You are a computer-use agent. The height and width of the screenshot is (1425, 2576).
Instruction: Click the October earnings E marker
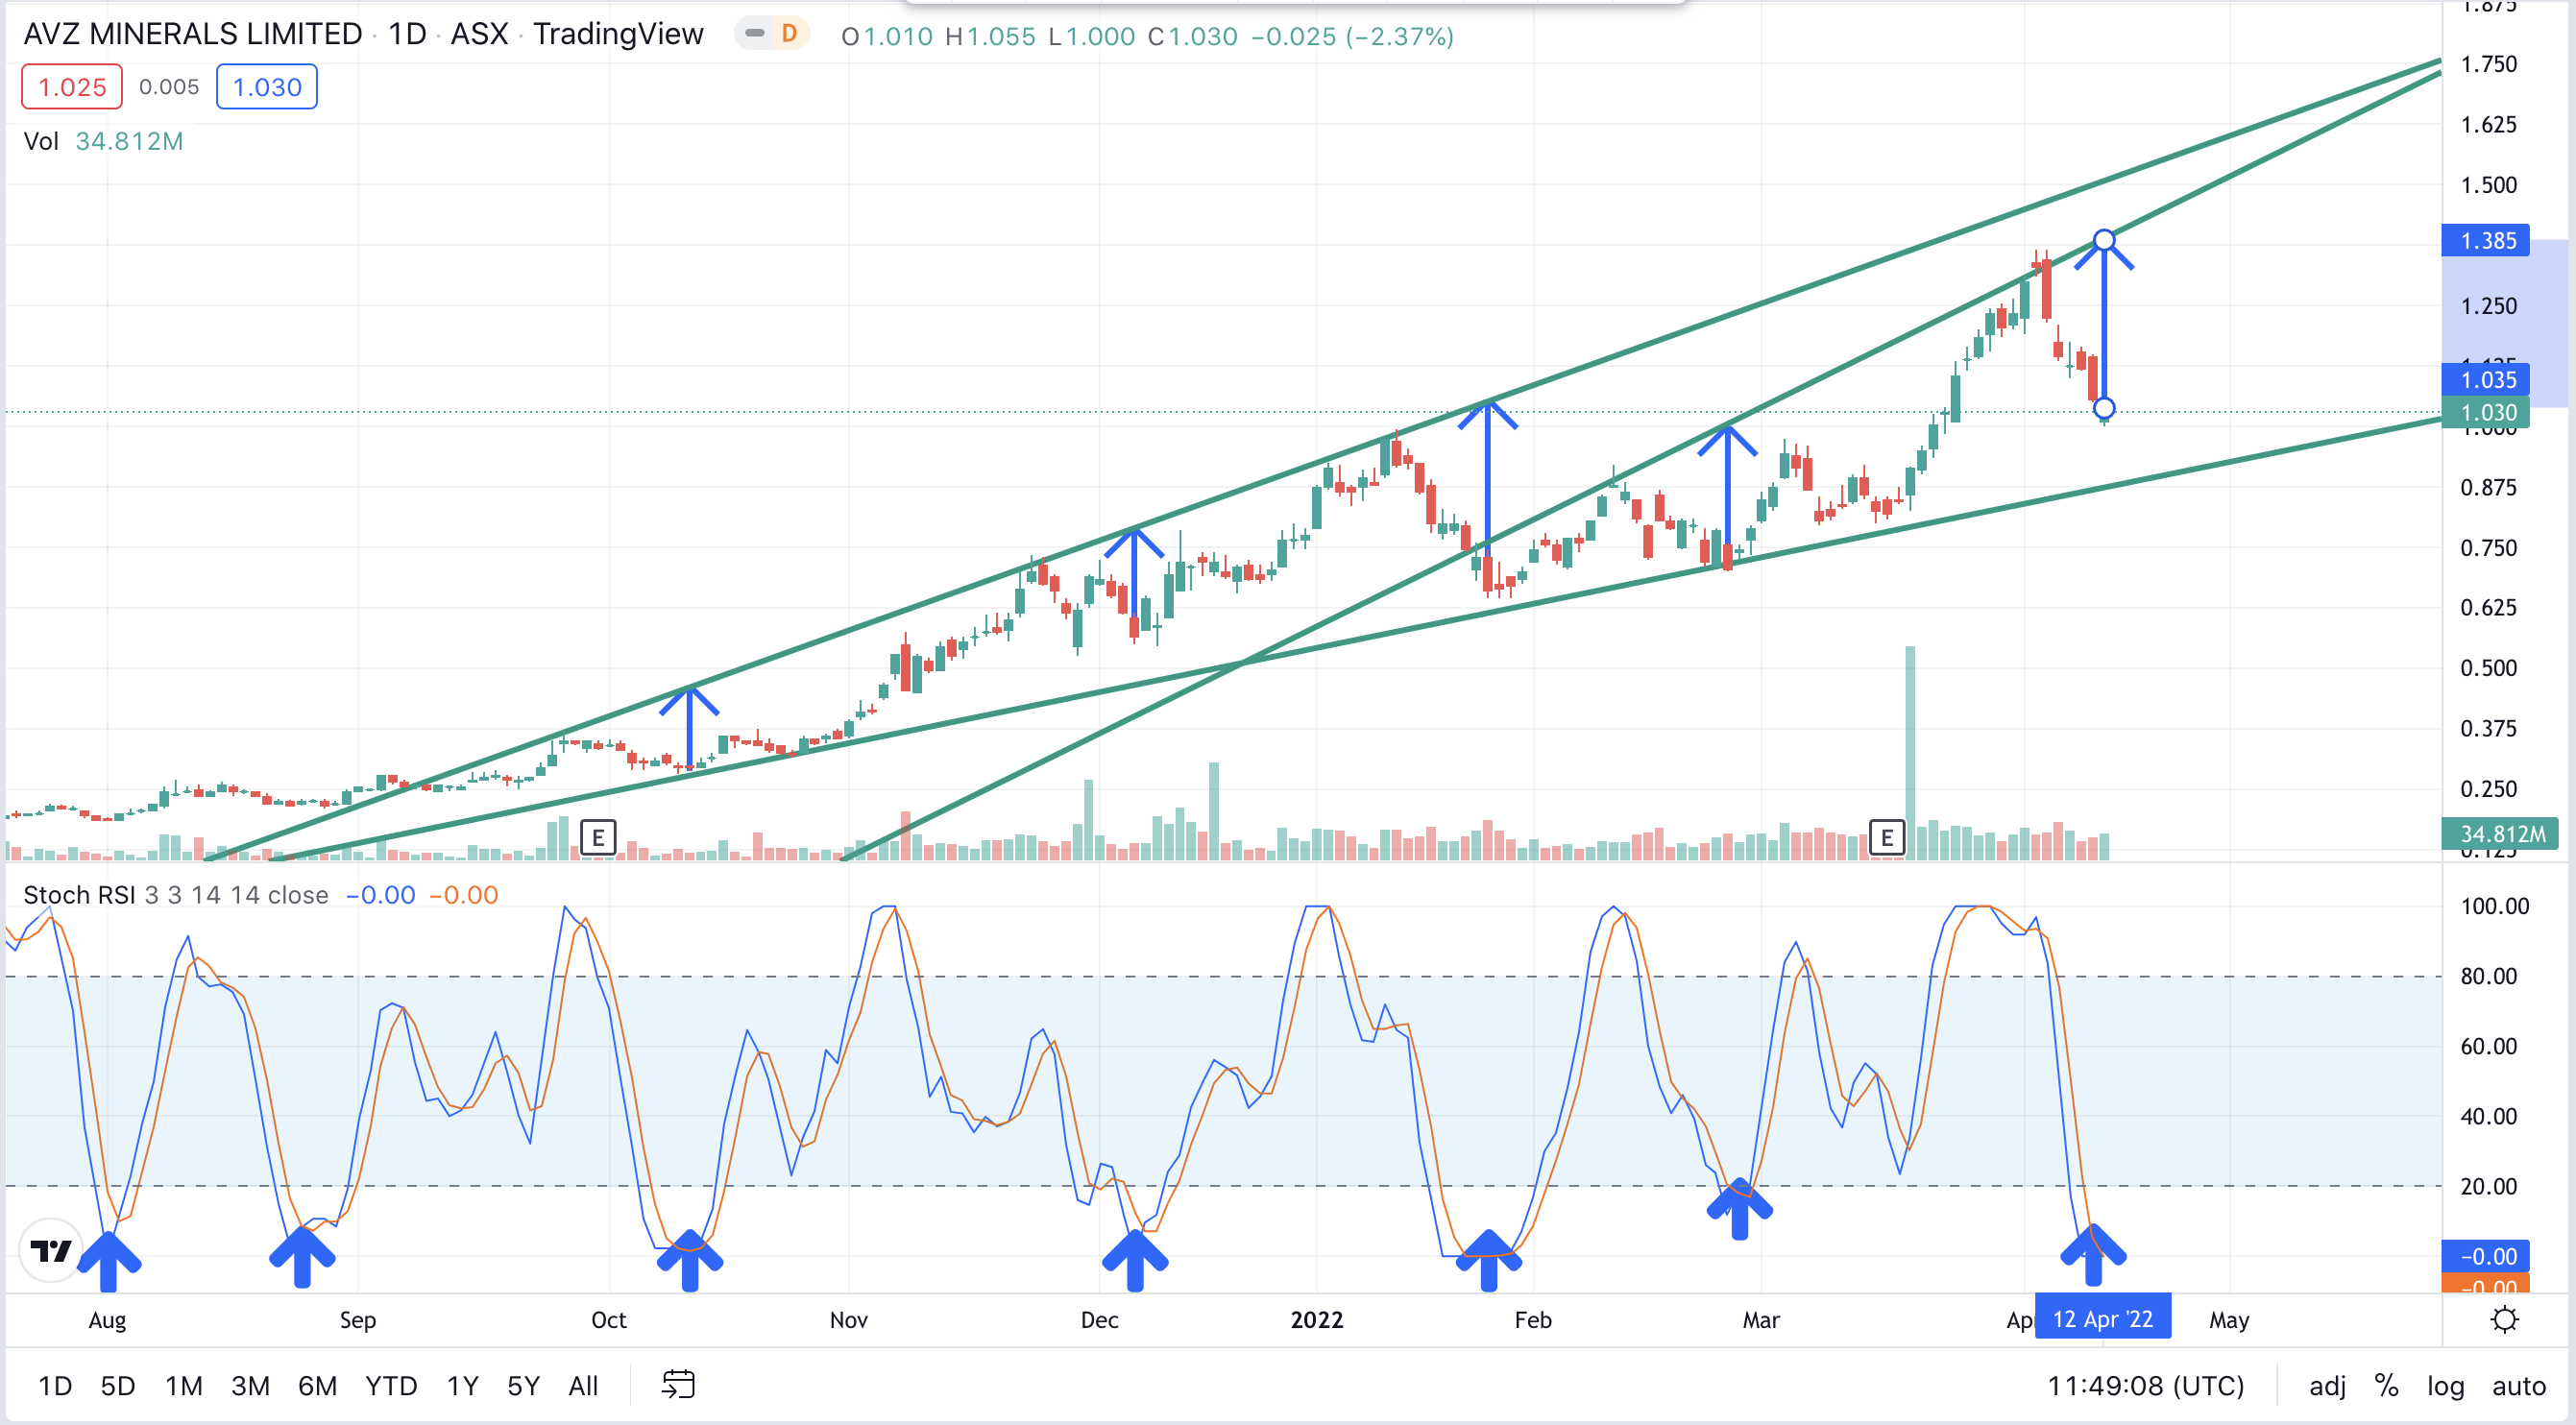coord(598,837)
